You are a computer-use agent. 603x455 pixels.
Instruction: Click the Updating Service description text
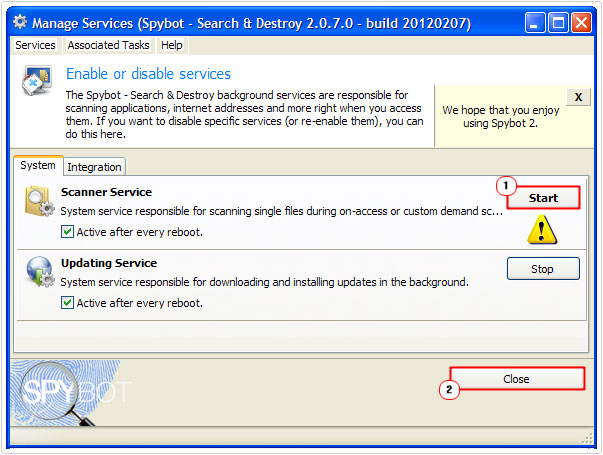point(265,282)
